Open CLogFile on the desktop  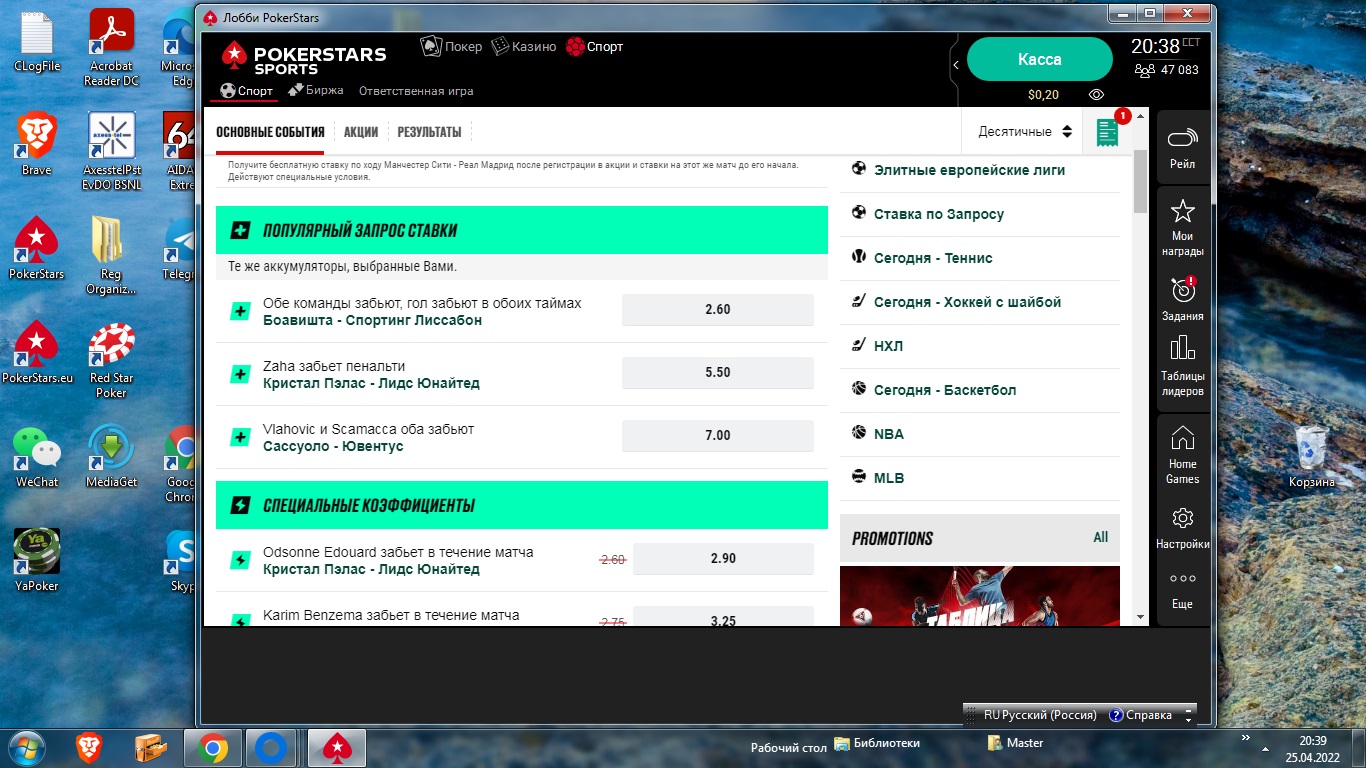click(x=37, y=44)
